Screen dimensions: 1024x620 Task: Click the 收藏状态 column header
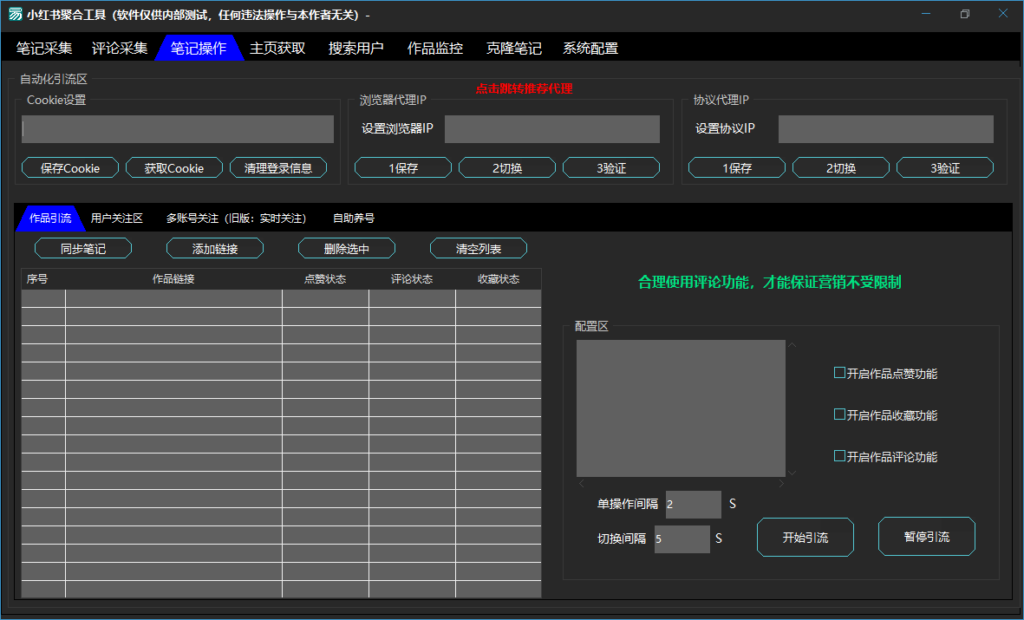pyautogui.click(x=498, y=279)
